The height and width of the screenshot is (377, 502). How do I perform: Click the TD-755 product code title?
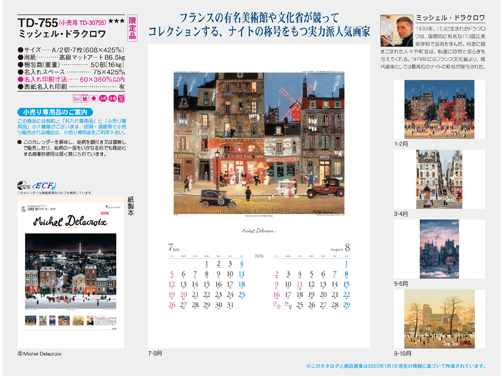(x=38, y=23)
